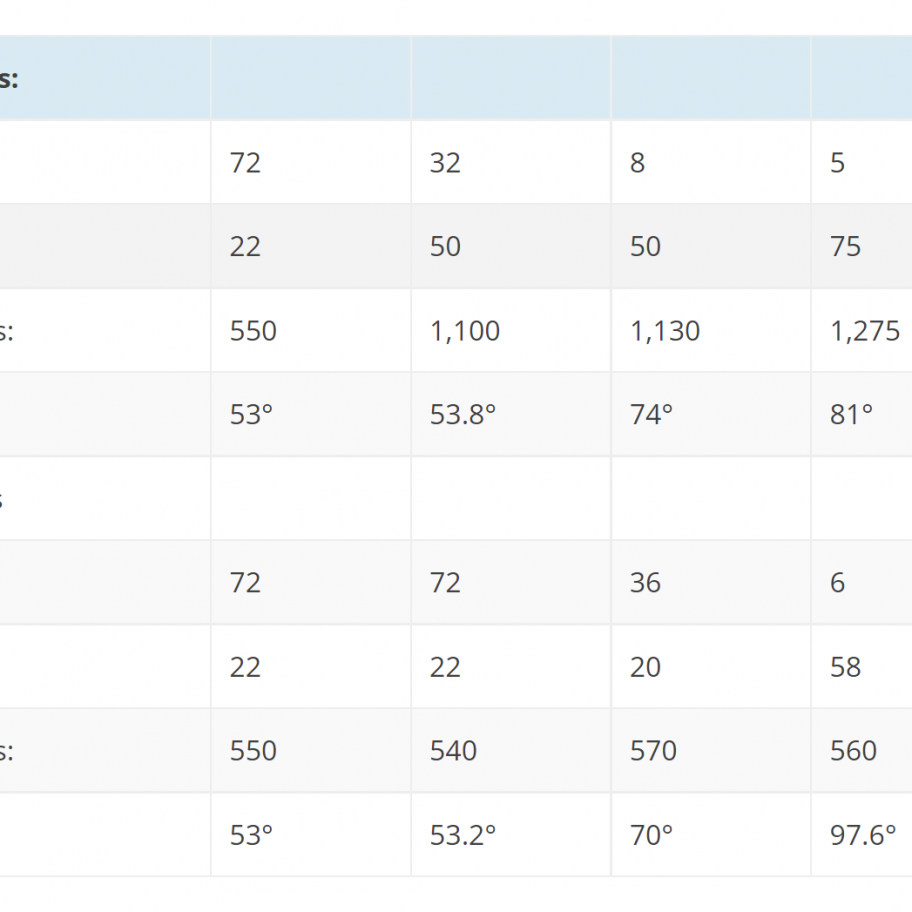Select the 53.8° cell
Screen dimensions: 912x912
point(511,414)
